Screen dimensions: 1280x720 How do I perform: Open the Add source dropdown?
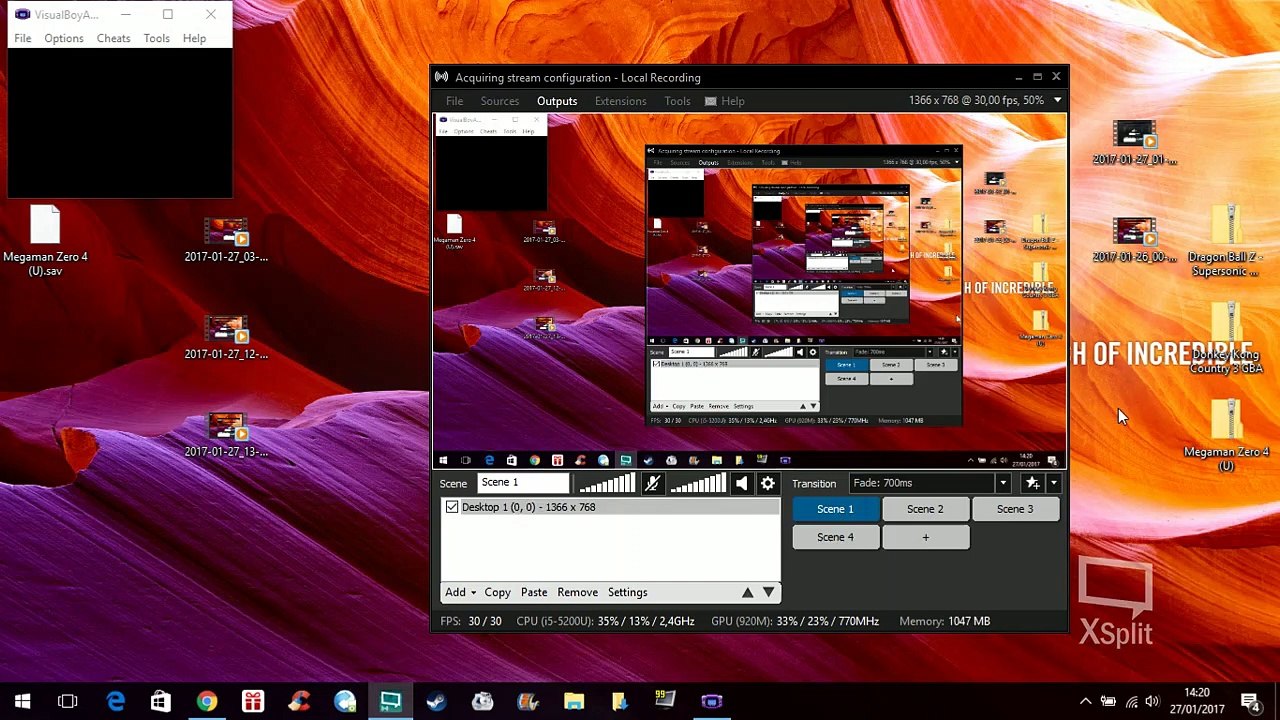460,592
